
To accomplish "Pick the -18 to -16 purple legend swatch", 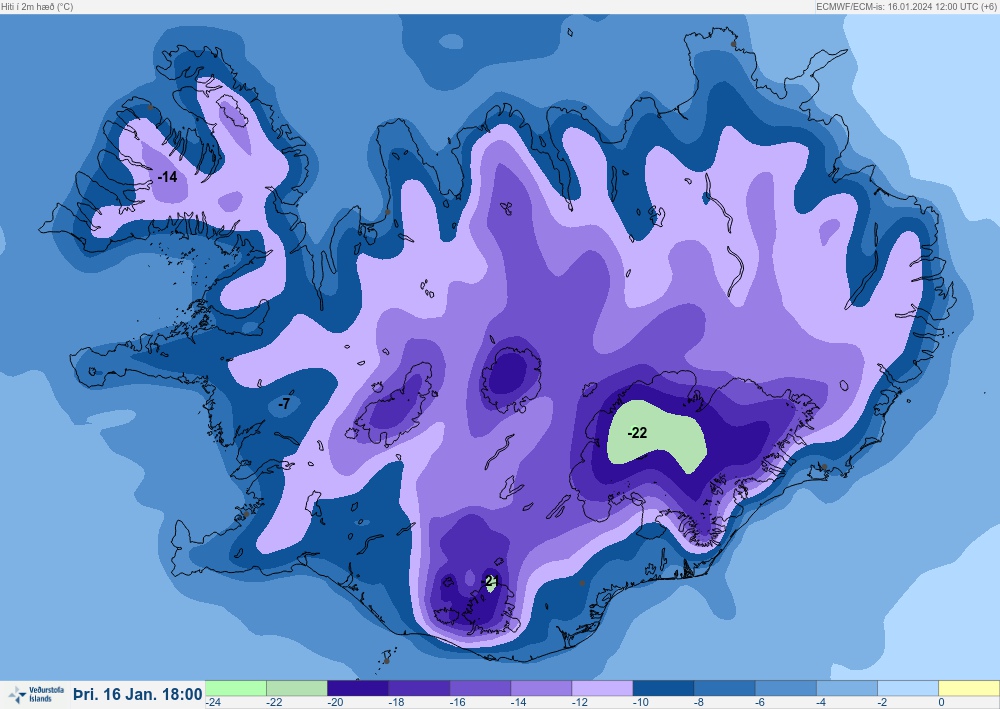I will click(419, 688).
